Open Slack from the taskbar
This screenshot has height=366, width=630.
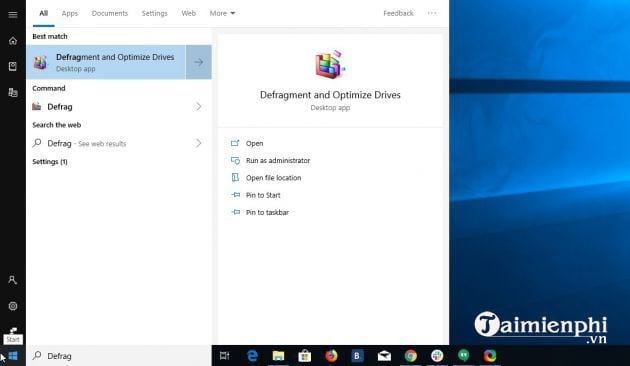tap(437, 356)
